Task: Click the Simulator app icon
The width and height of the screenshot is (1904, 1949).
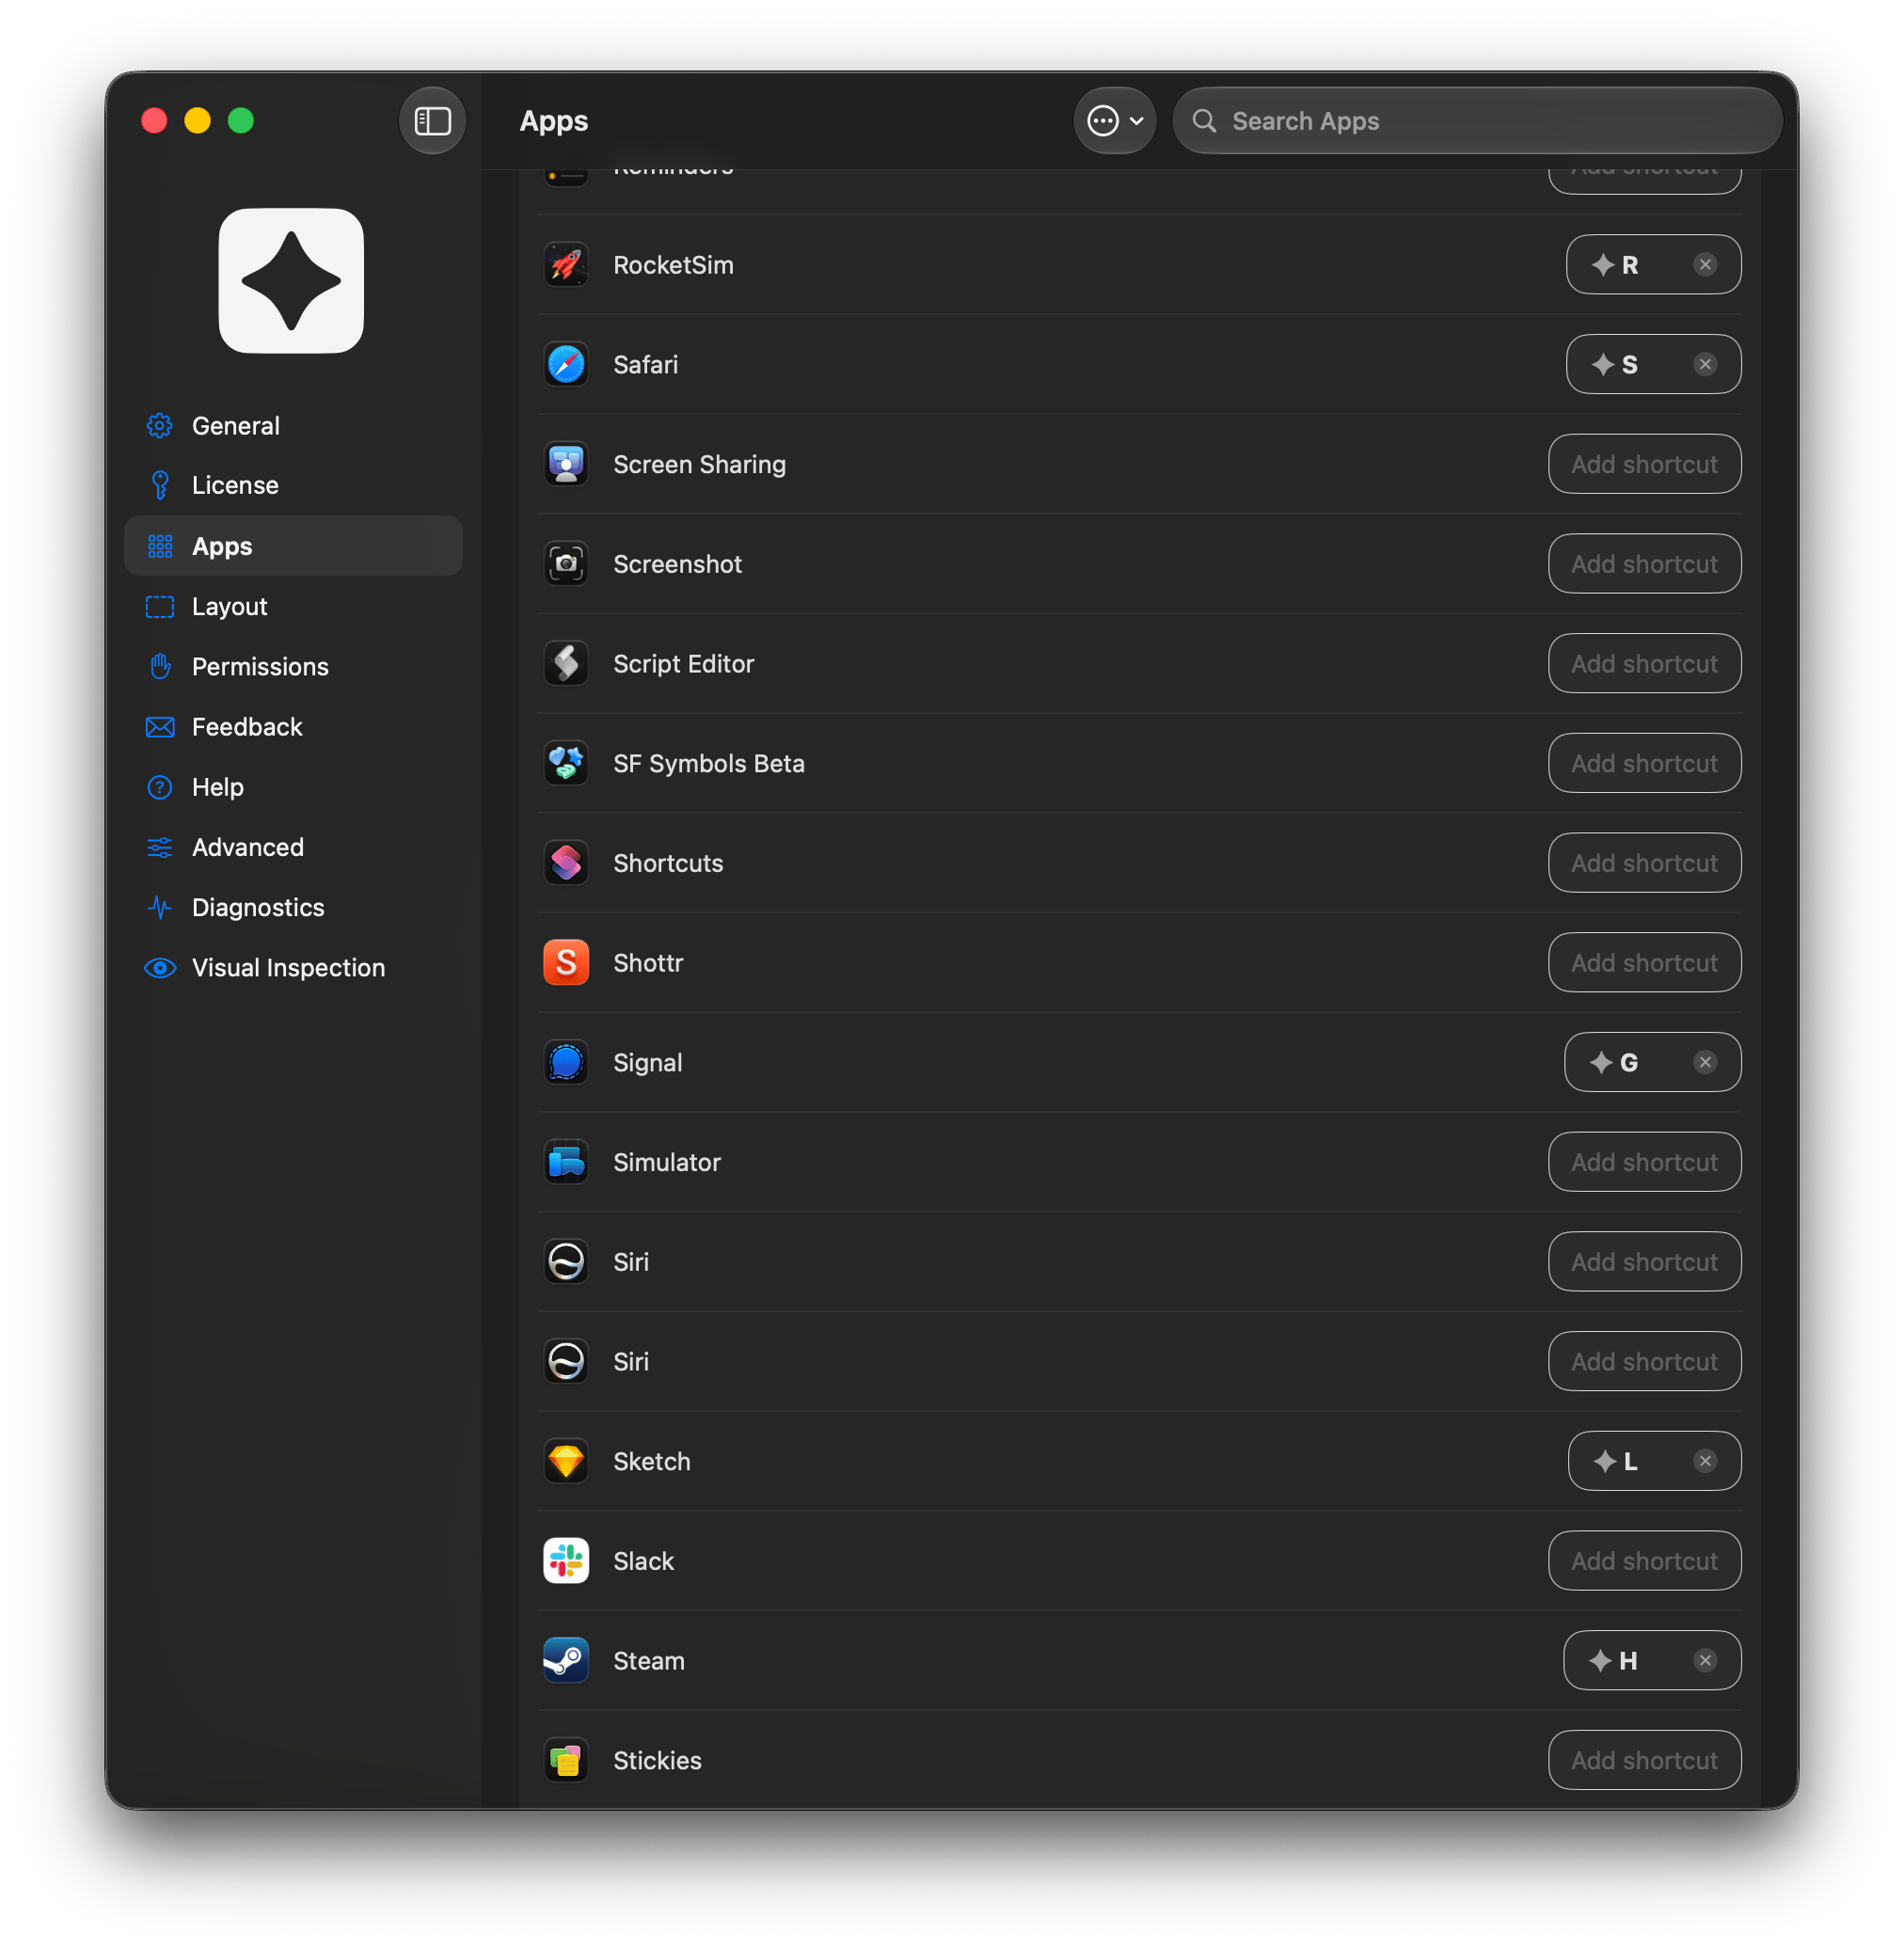Action: 566,1163
